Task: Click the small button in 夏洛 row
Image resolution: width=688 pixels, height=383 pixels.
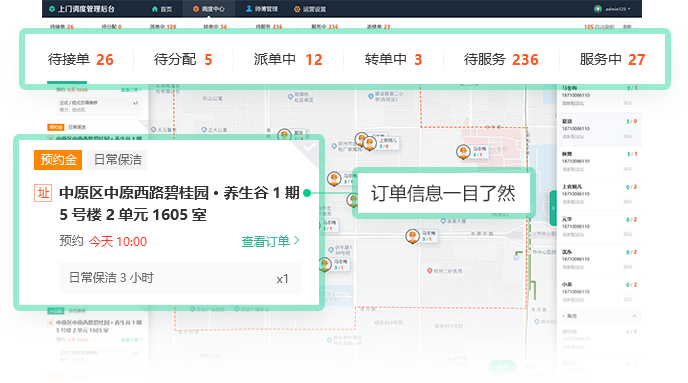Action: [x=627, y=136]
